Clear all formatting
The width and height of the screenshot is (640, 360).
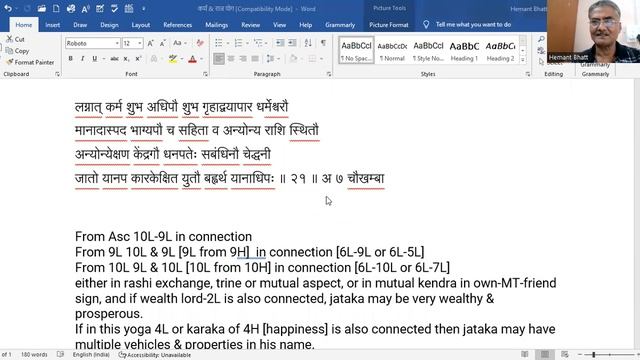[x=200, y=43]
